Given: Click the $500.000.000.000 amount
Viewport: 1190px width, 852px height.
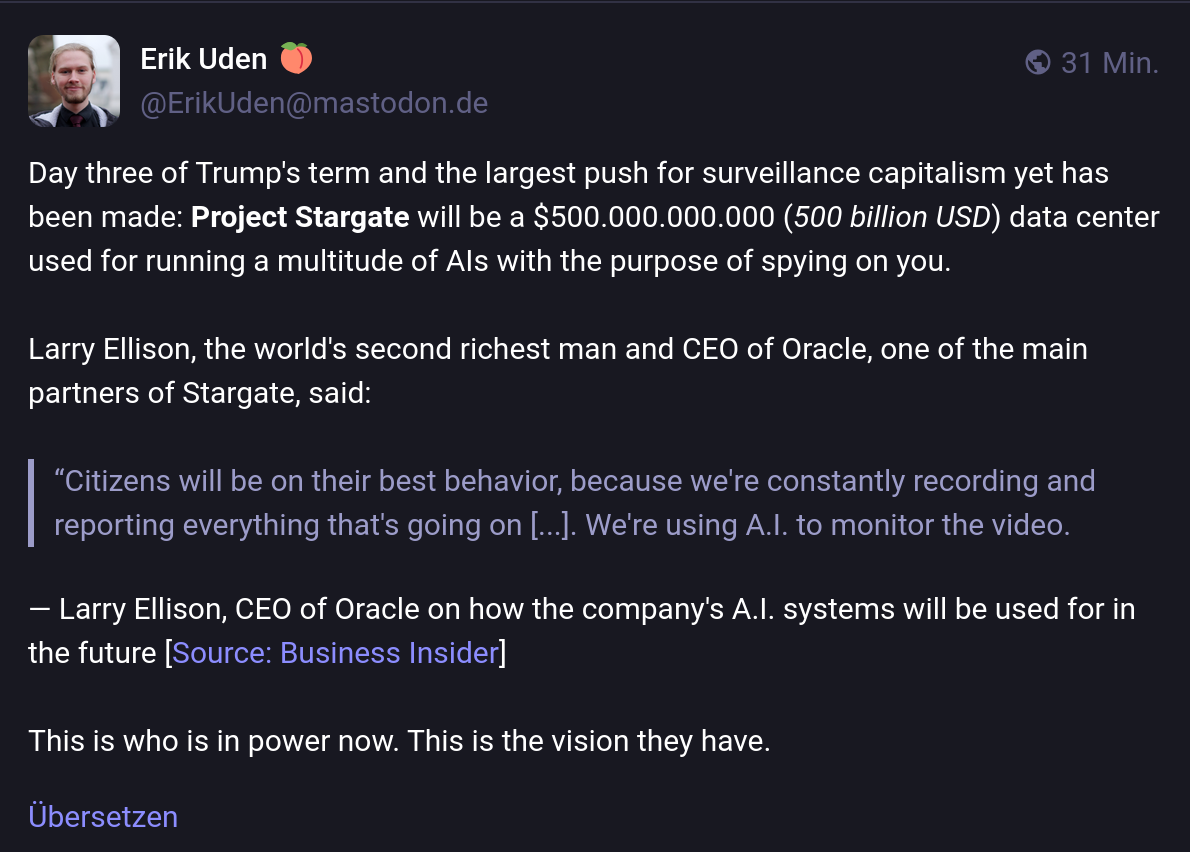Looking at the screenshot, I should coord(653,218).
